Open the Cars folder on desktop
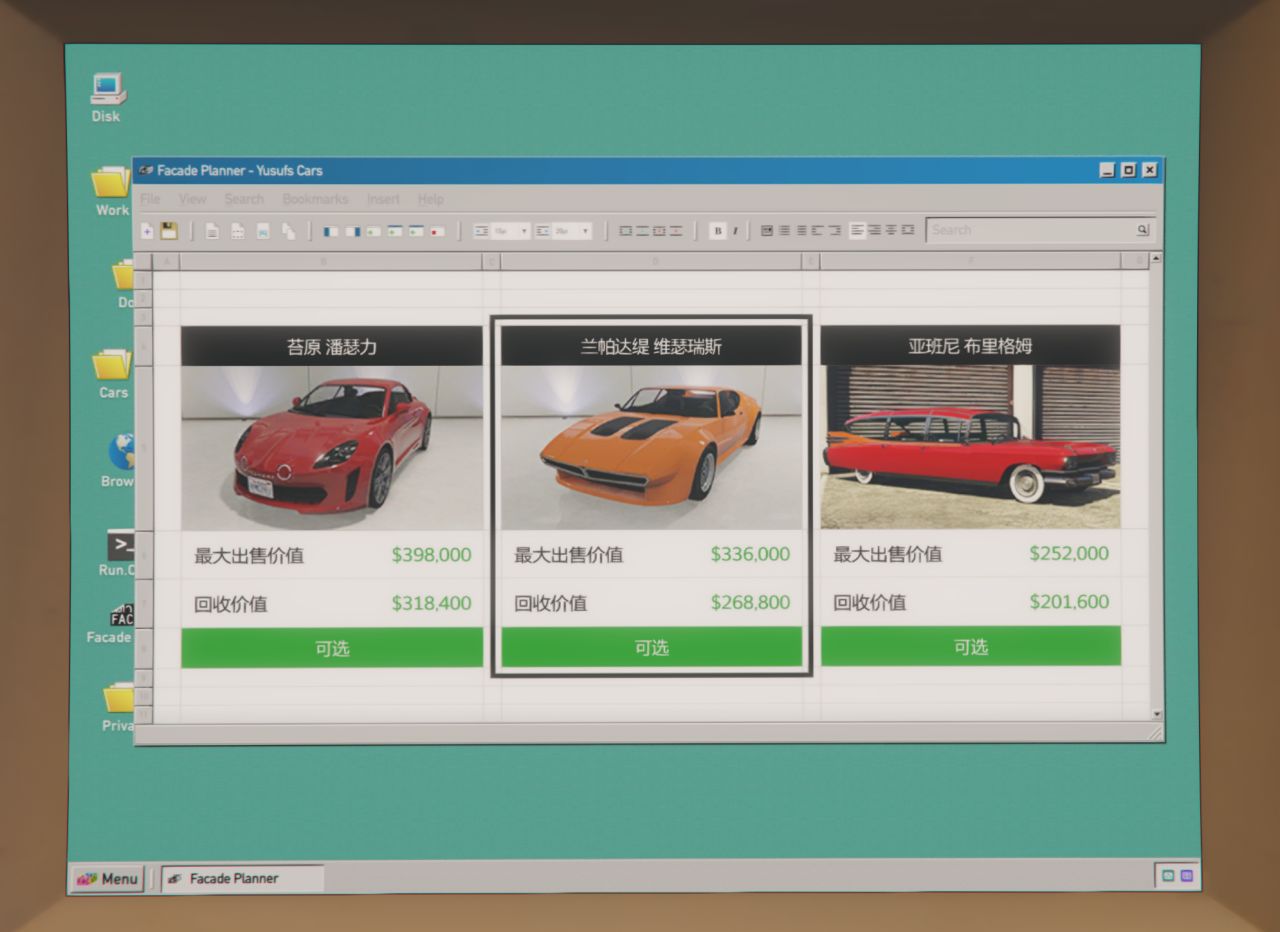The height and width of the screenshot is (932, 1280). (x=112, y=374)
